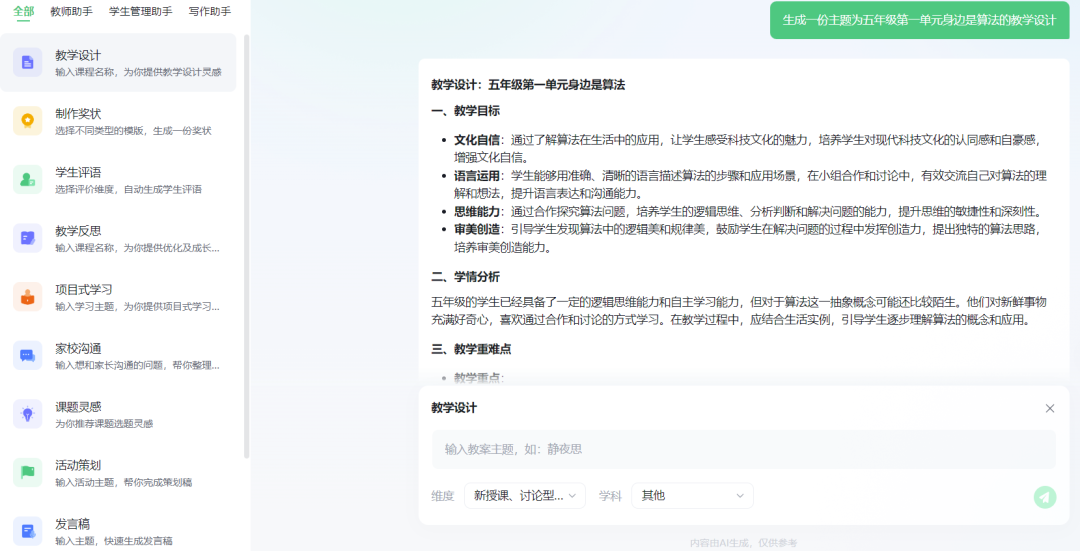Select the 教学设计 list item title

click(79, 55)
